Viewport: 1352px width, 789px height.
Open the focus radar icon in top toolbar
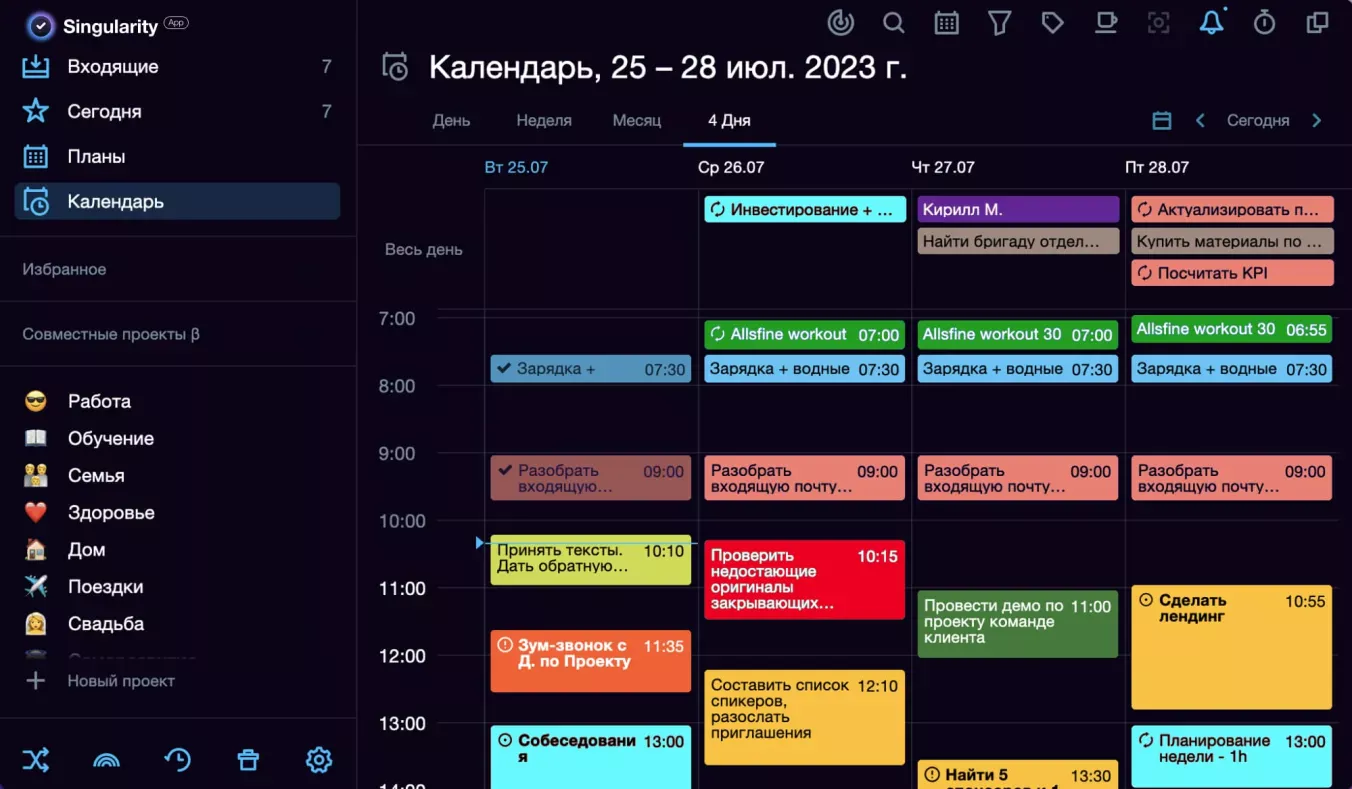(842, 22)
